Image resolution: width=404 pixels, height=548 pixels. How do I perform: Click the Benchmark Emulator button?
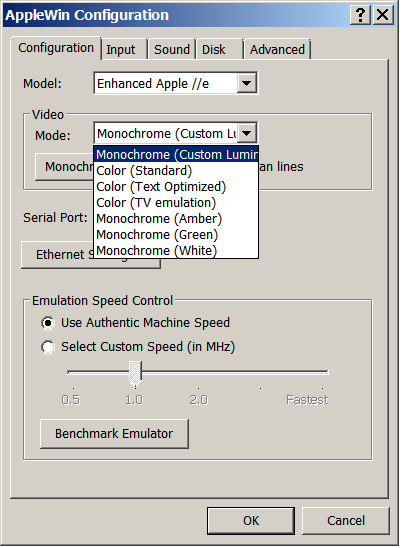coord(114,434)
